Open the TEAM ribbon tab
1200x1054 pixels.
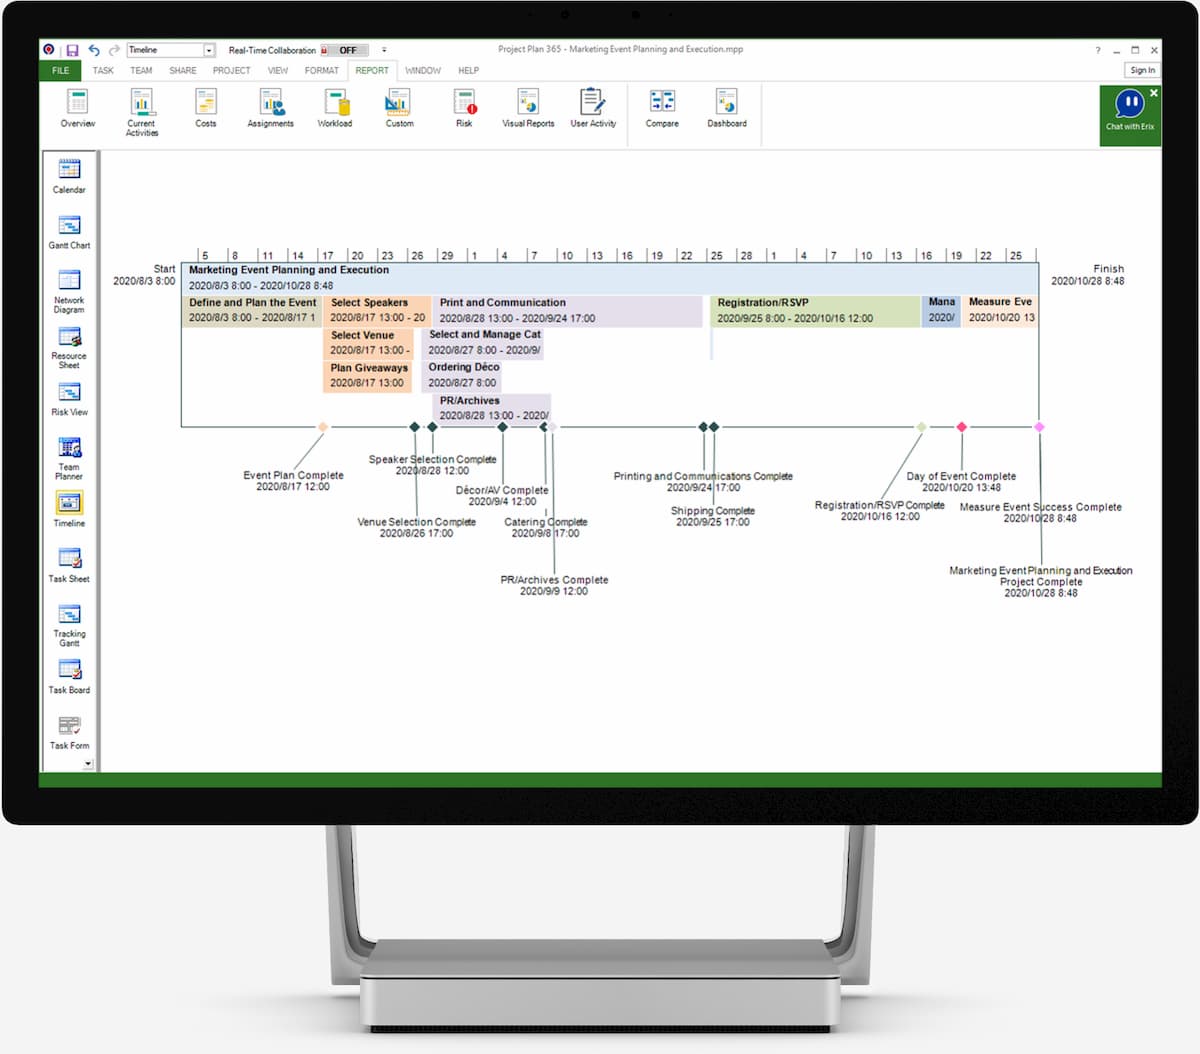pyautogui.click(x=141, y=71)
